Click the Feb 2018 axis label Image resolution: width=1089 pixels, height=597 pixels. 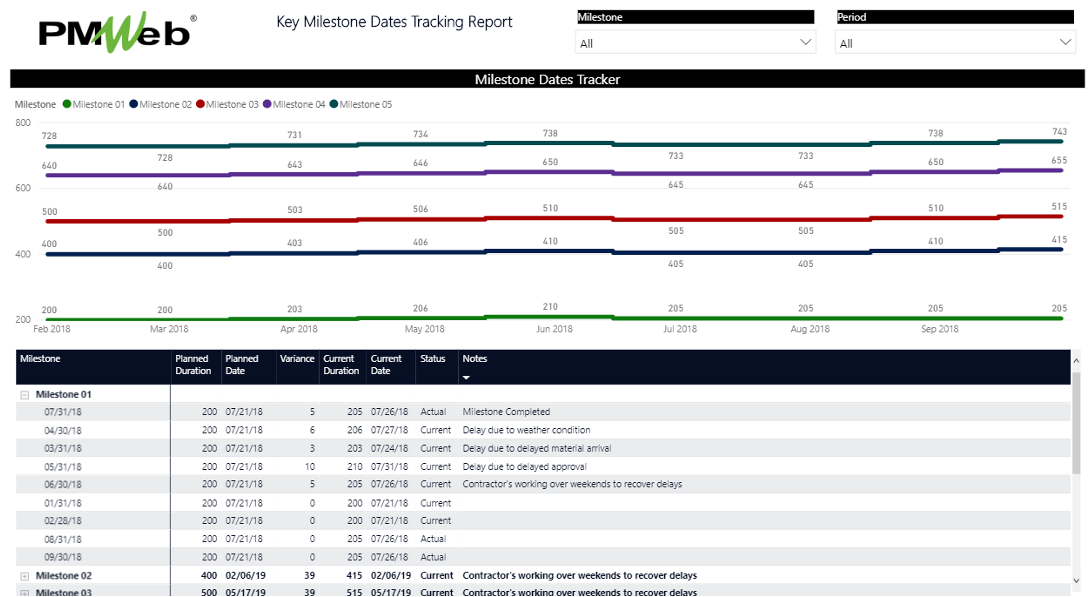pos(52,329)
